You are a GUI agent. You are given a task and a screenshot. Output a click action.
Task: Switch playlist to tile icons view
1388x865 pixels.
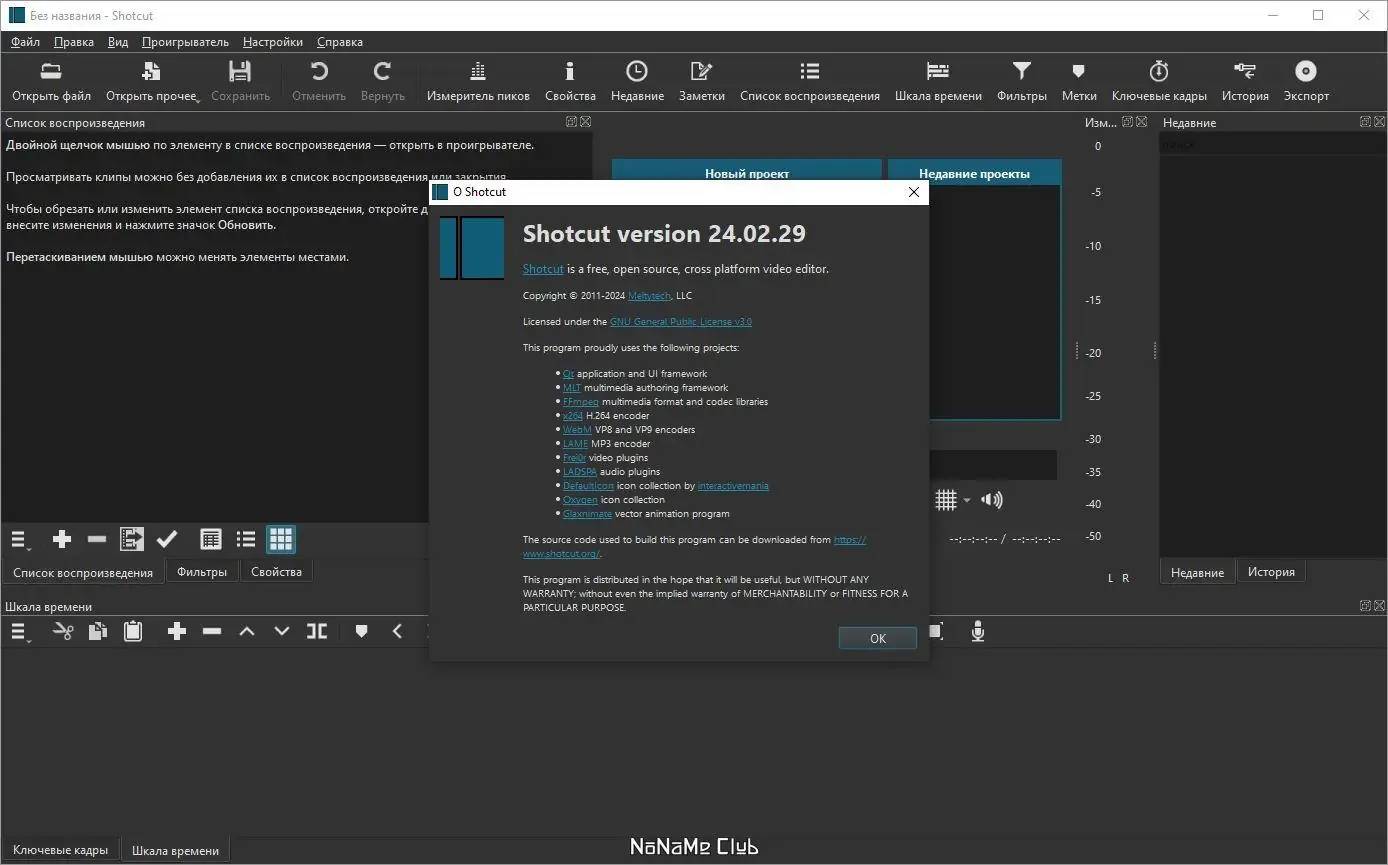coord(281,540)
